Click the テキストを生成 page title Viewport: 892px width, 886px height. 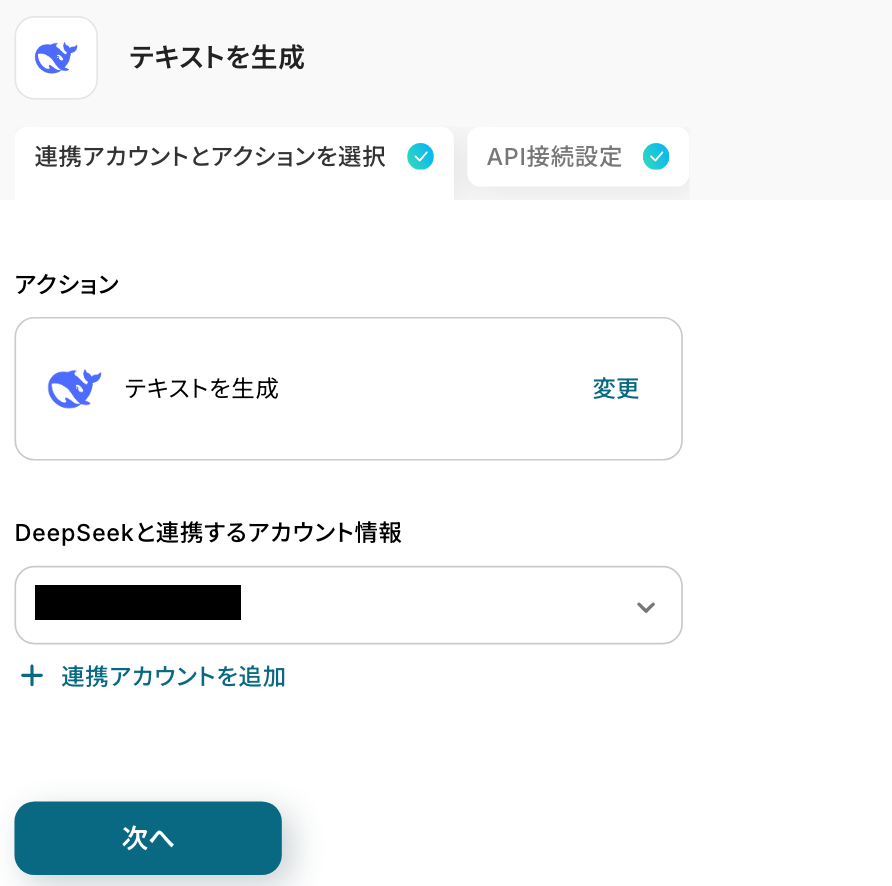(x=216, y=58)
